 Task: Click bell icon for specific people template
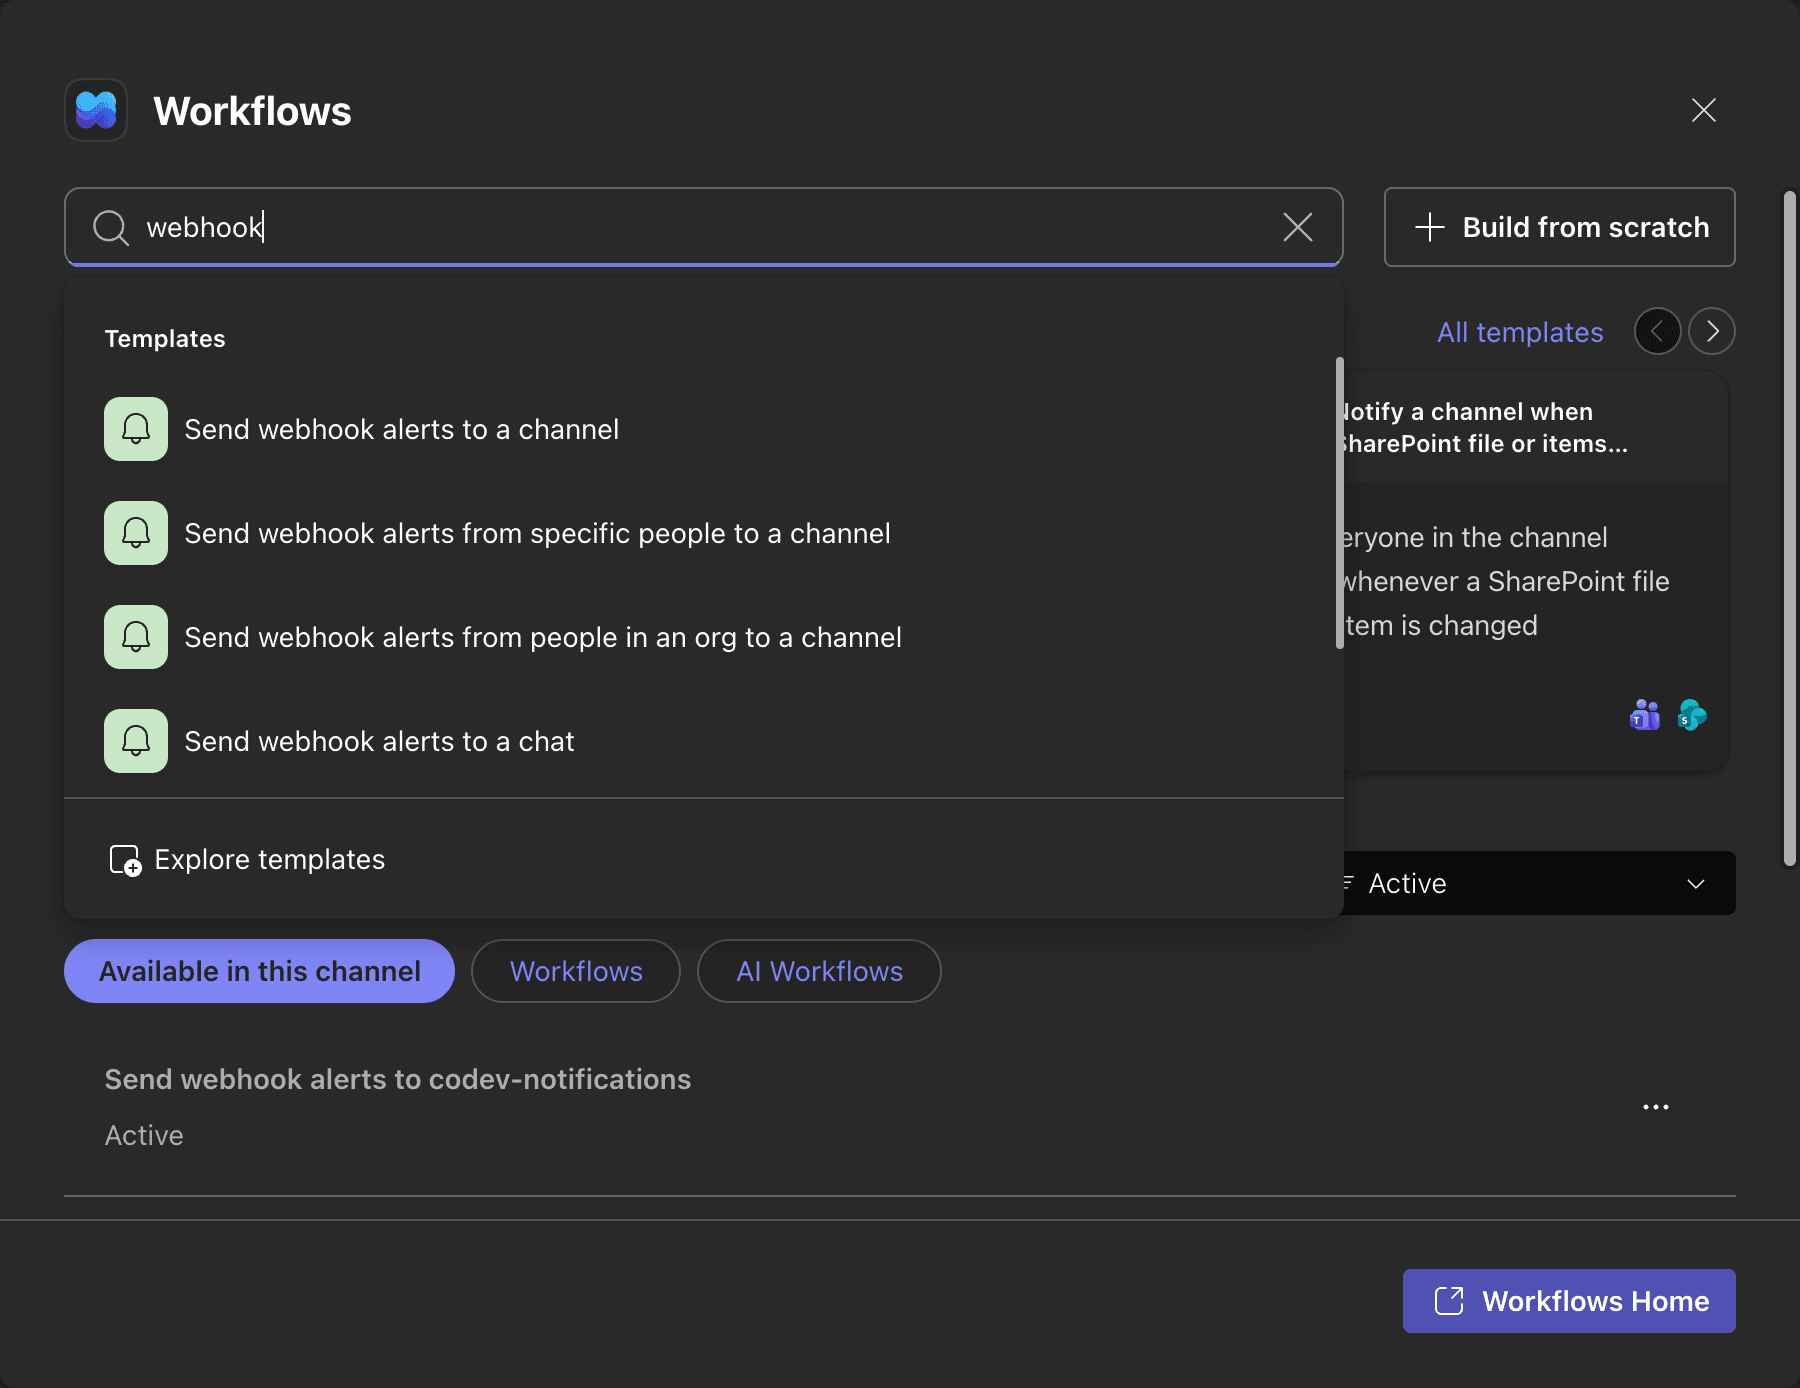tap(136, 533)
